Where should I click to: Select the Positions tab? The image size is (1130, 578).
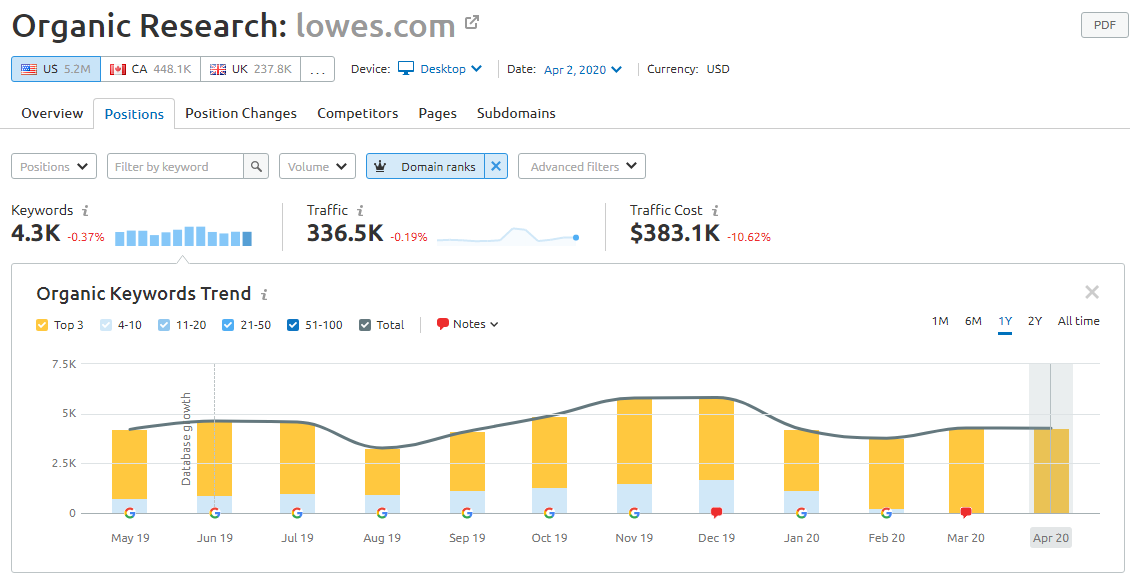tap(134, 114)
